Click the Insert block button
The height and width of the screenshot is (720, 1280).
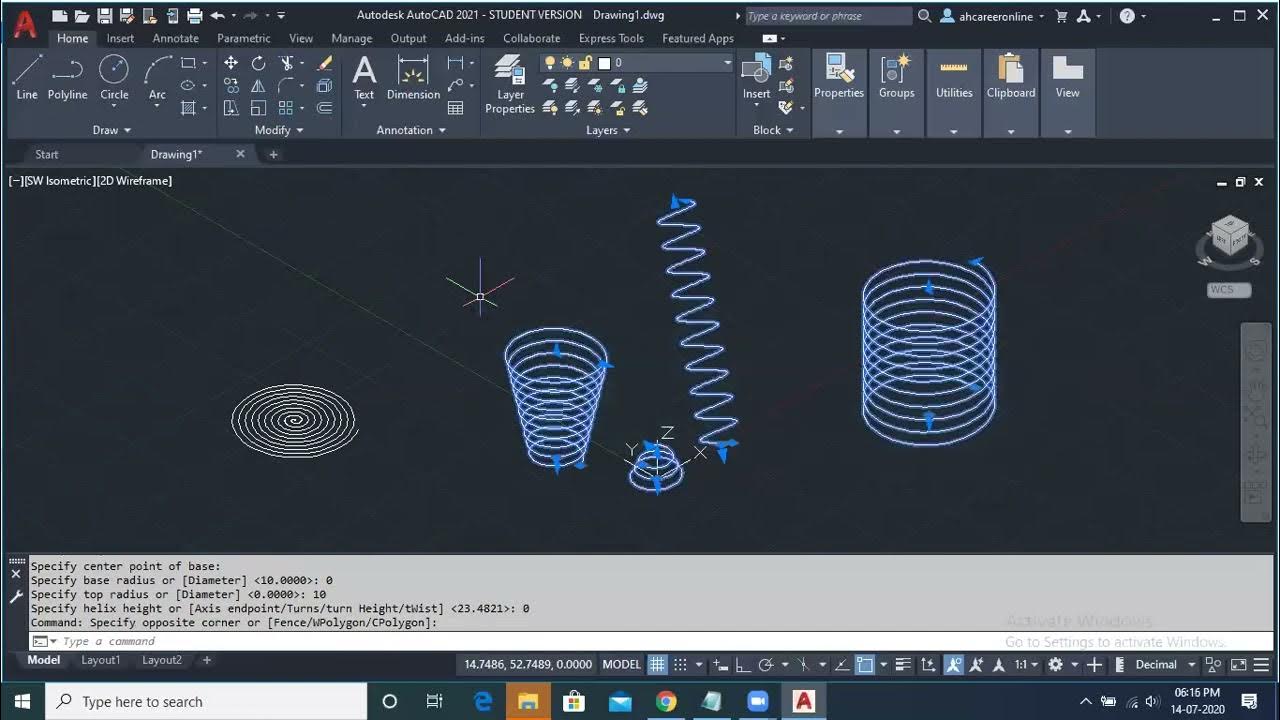pyautogui.click(x=756, y=77)
